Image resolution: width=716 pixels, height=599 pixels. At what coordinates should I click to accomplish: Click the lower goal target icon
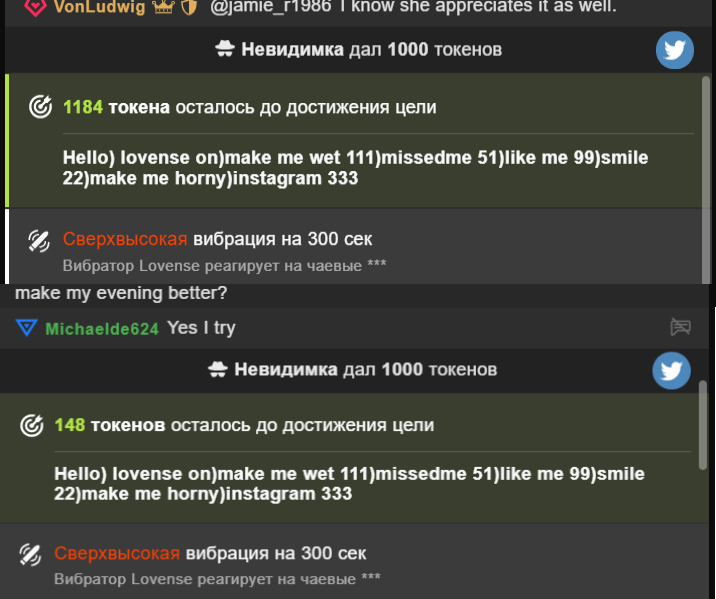32,425
